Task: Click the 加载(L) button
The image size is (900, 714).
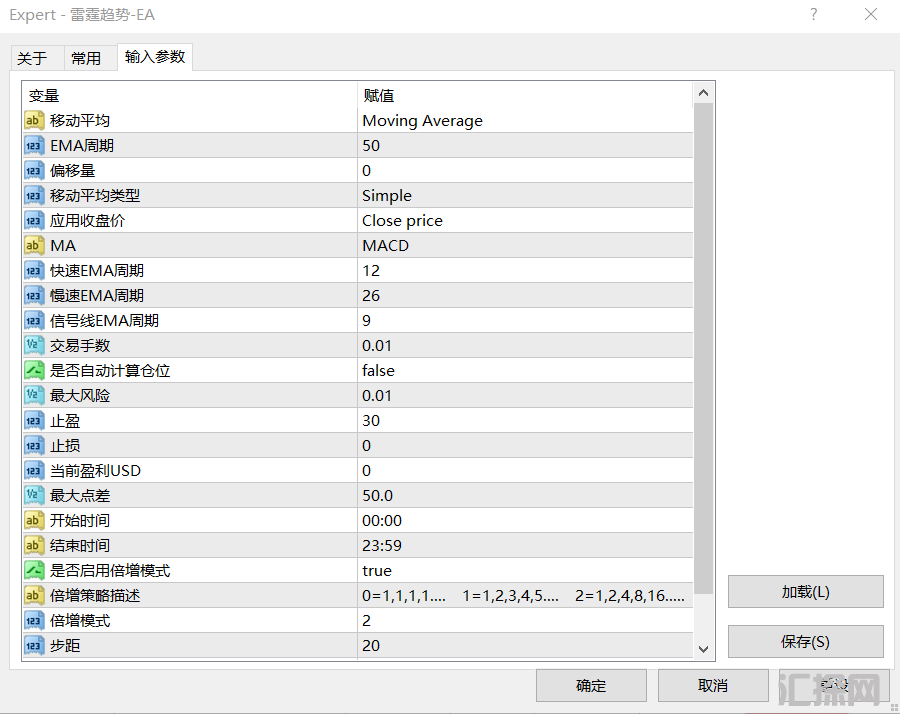Action: click(x=805, y=592)
